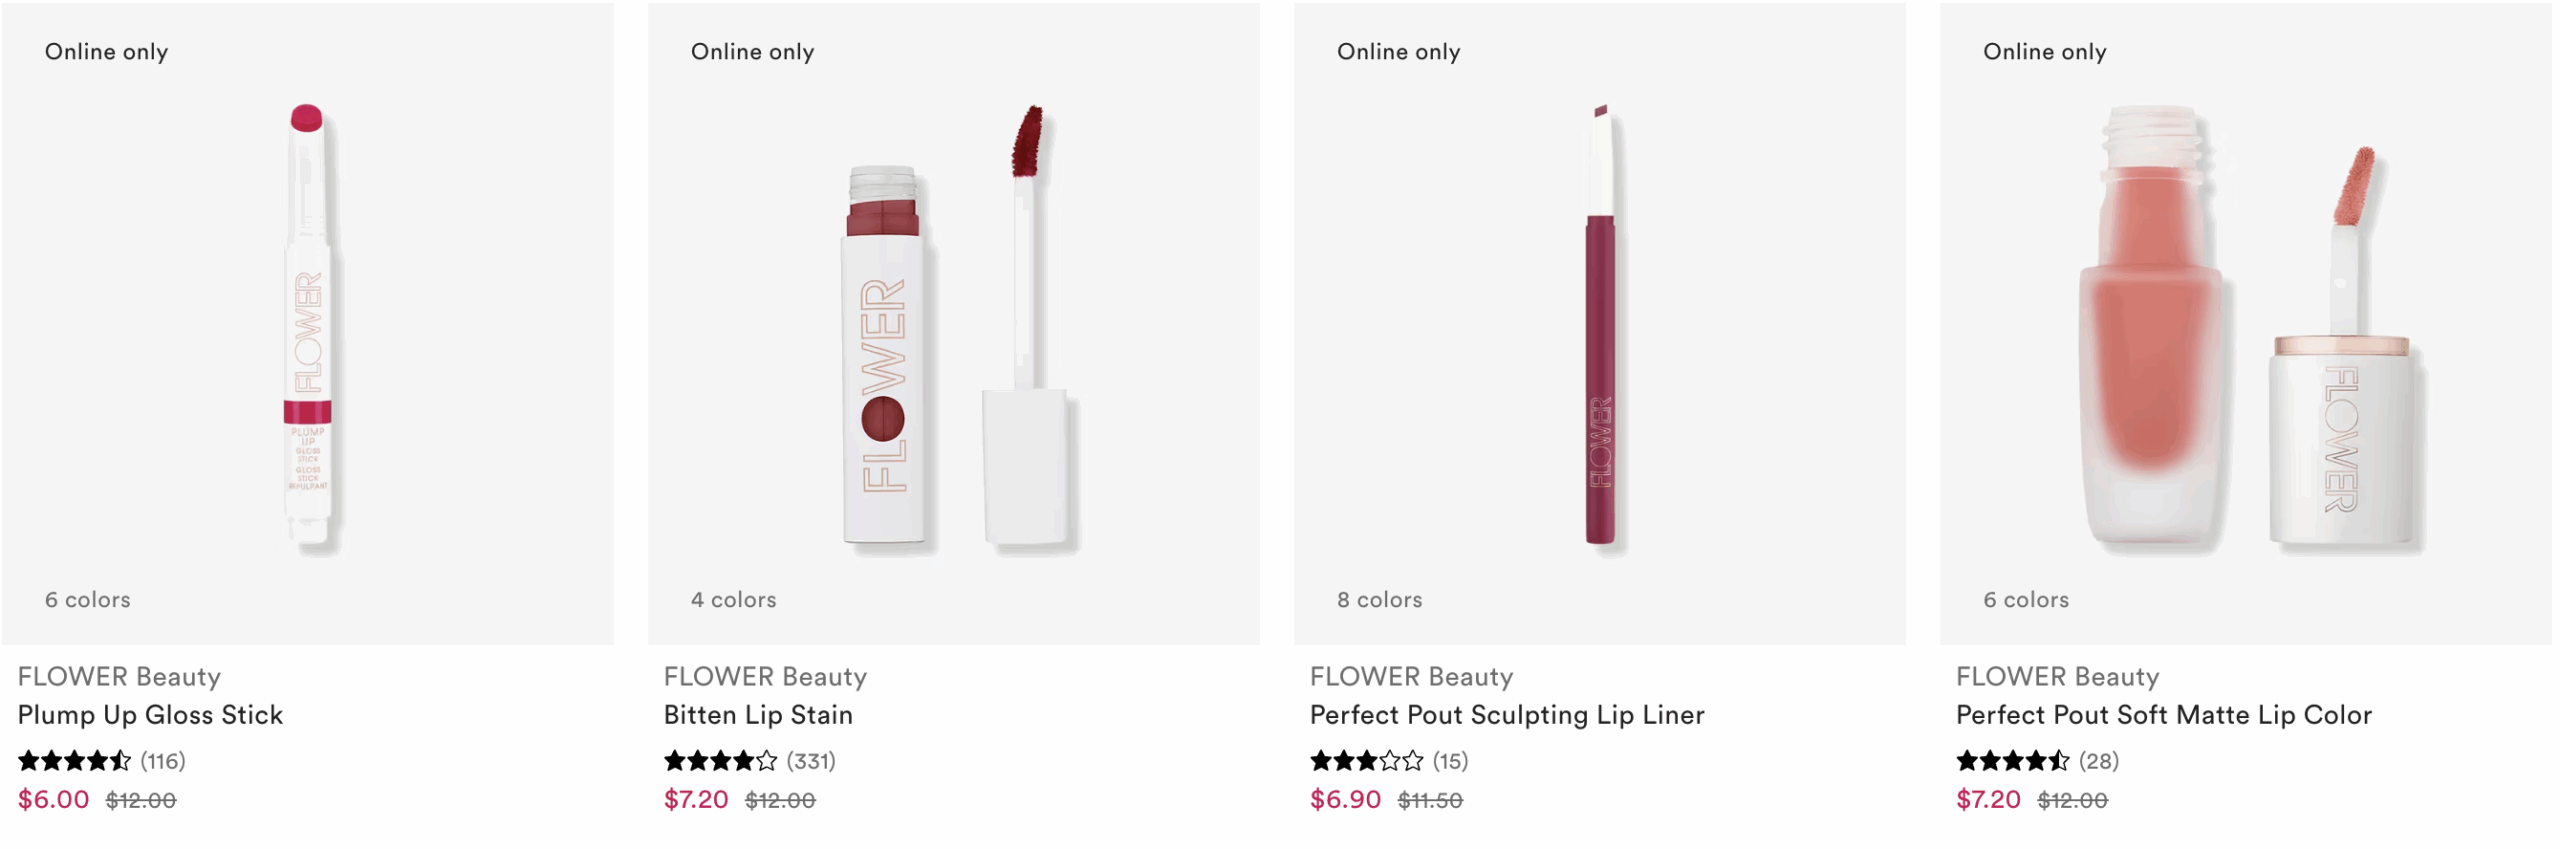
Task: Open Plump Up Gloss Stick product image
Action: [x=308, y=325]
